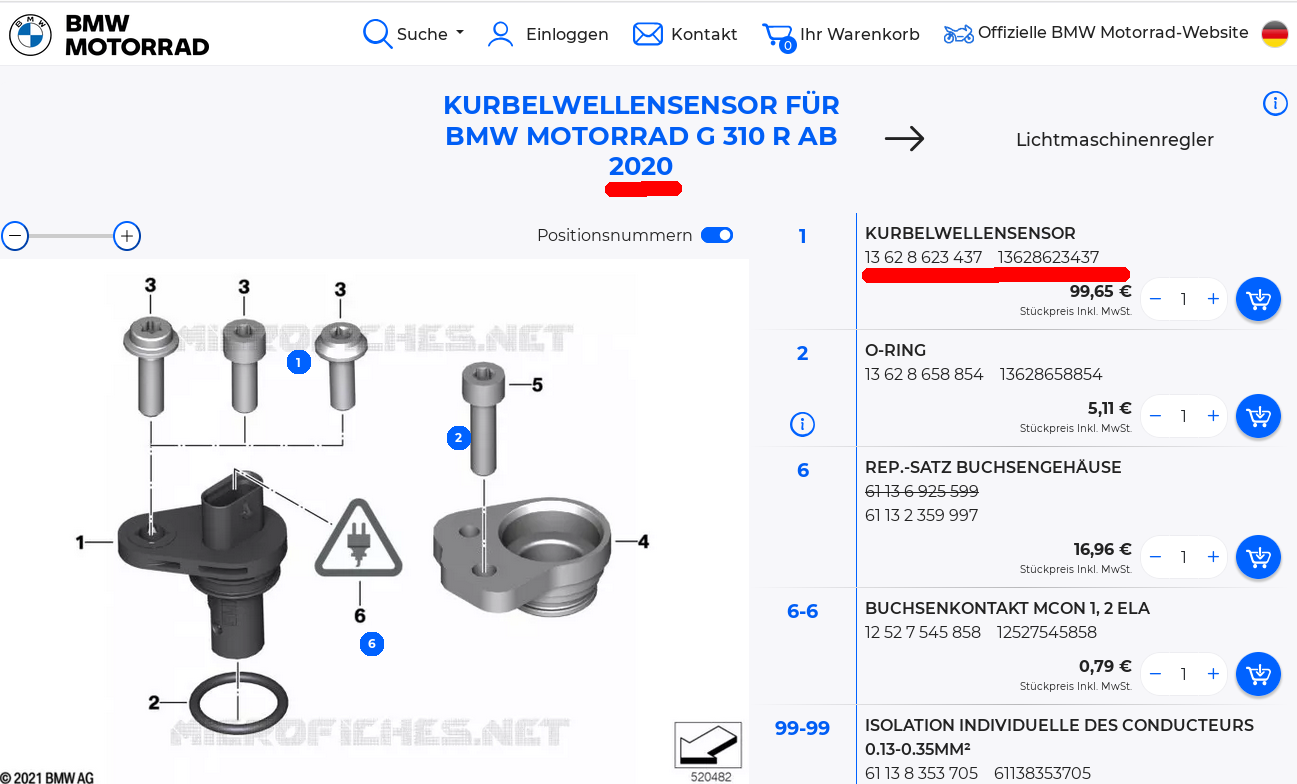Select the KURBELWELLENSENSOR part name

coord(970,233)
